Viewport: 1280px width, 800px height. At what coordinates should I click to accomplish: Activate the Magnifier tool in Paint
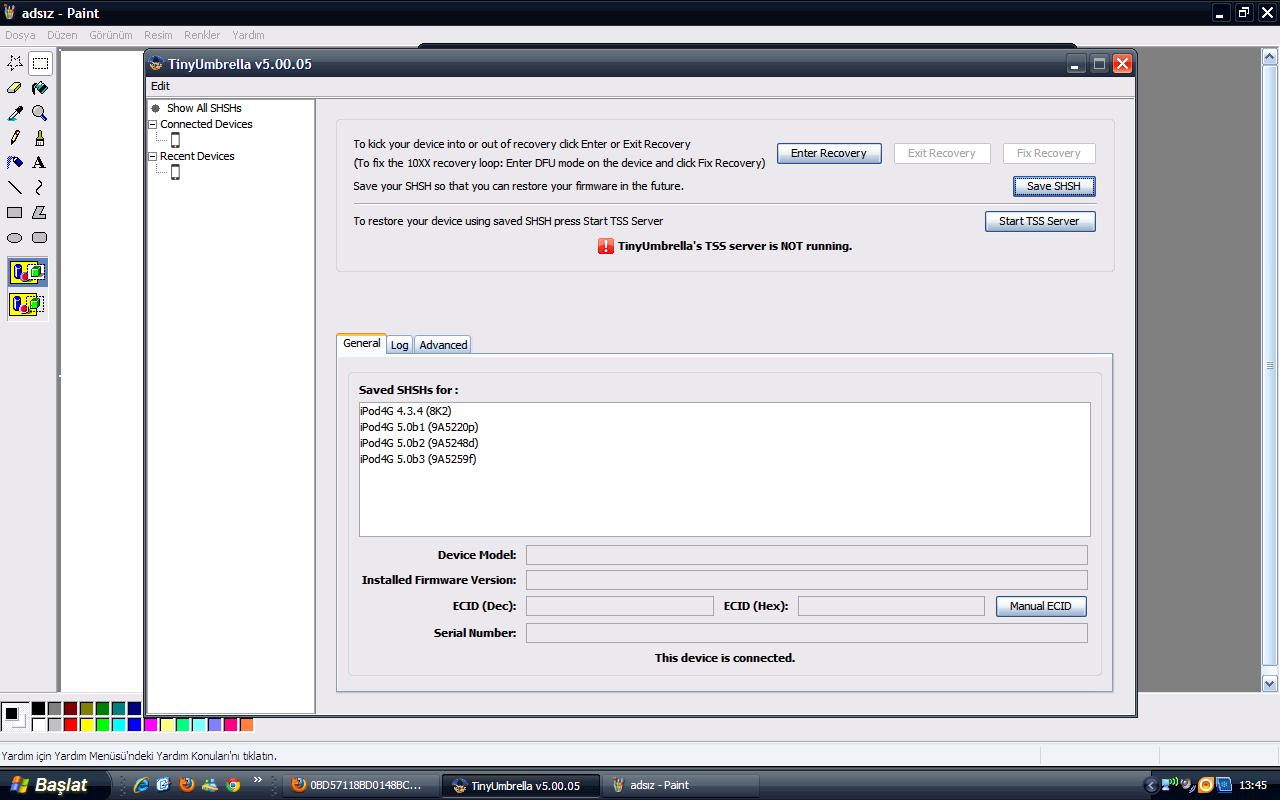[40, 113]
